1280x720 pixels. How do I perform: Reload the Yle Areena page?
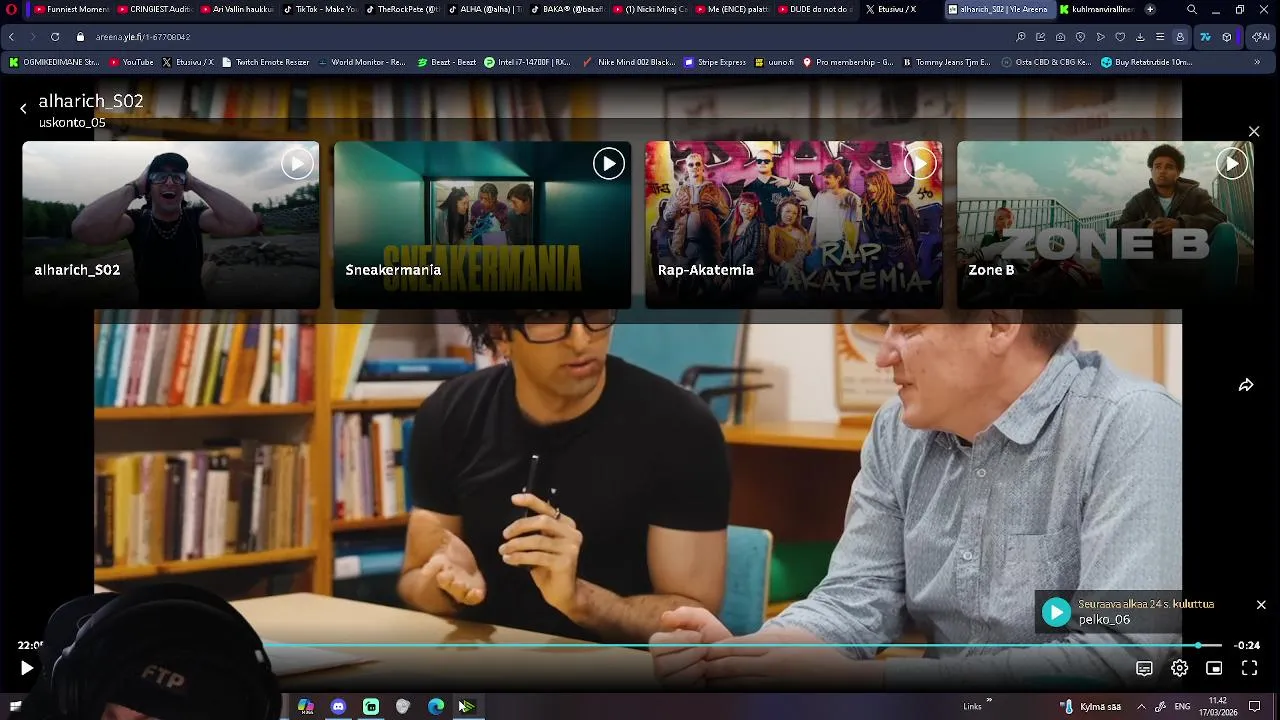tap(54, 37)
